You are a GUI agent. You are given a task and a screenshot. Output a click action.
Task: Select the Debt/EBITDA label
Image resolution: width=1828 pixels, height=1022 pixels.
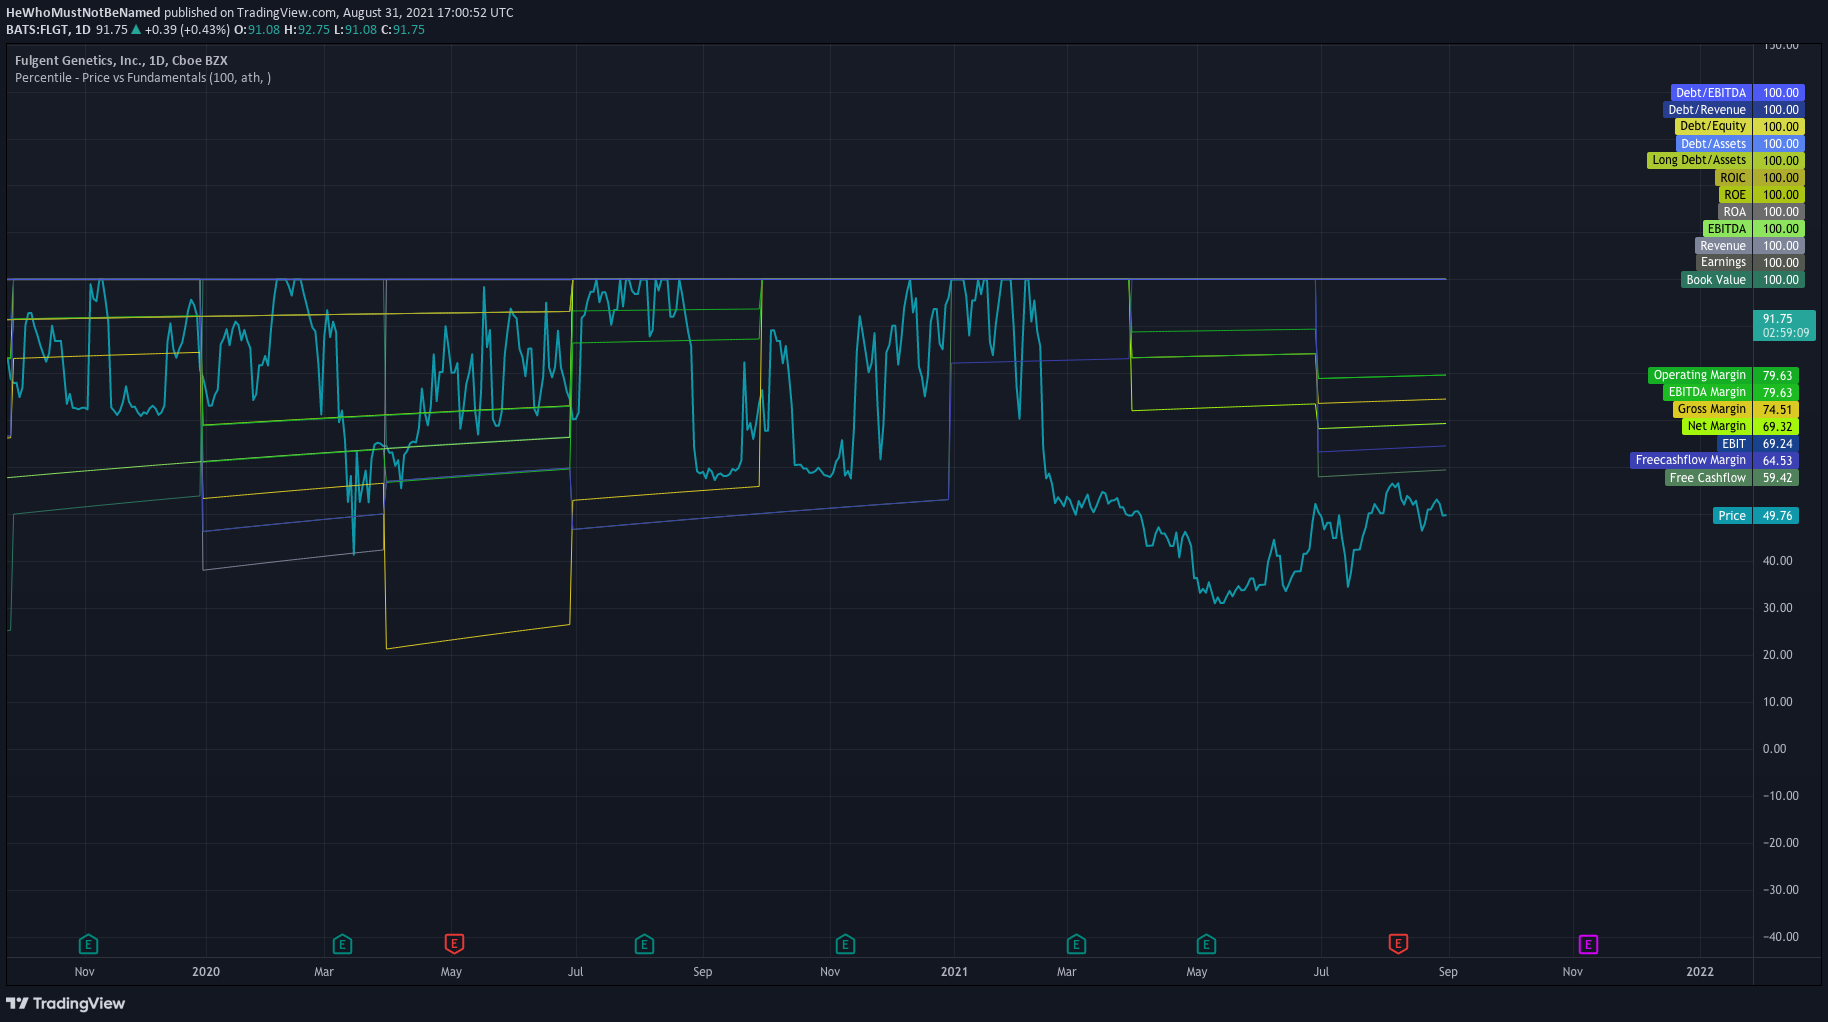[x=1711, y=93]
